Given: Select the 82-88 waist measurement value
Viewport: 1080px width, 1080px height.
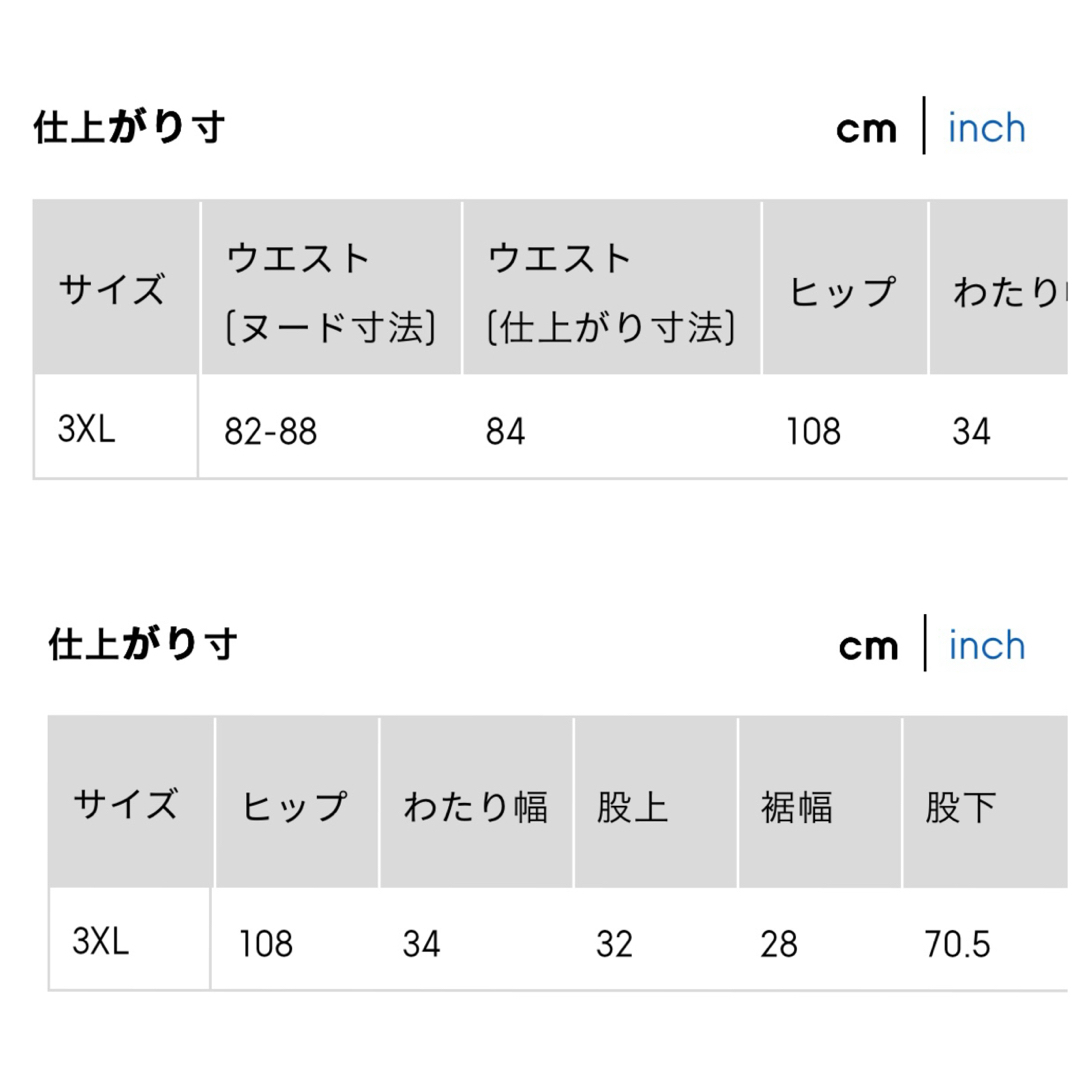Looking at the screenshot, I should [x=268, y=431].
